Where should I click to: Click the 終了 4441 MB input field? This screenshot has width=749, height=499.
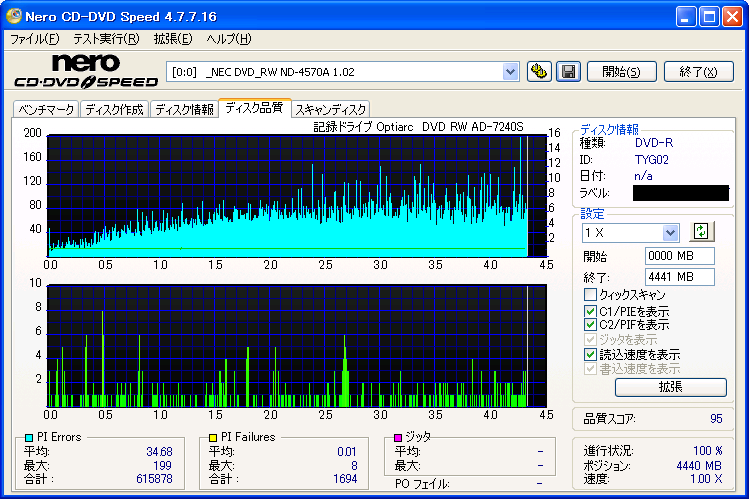pos(680,277)
